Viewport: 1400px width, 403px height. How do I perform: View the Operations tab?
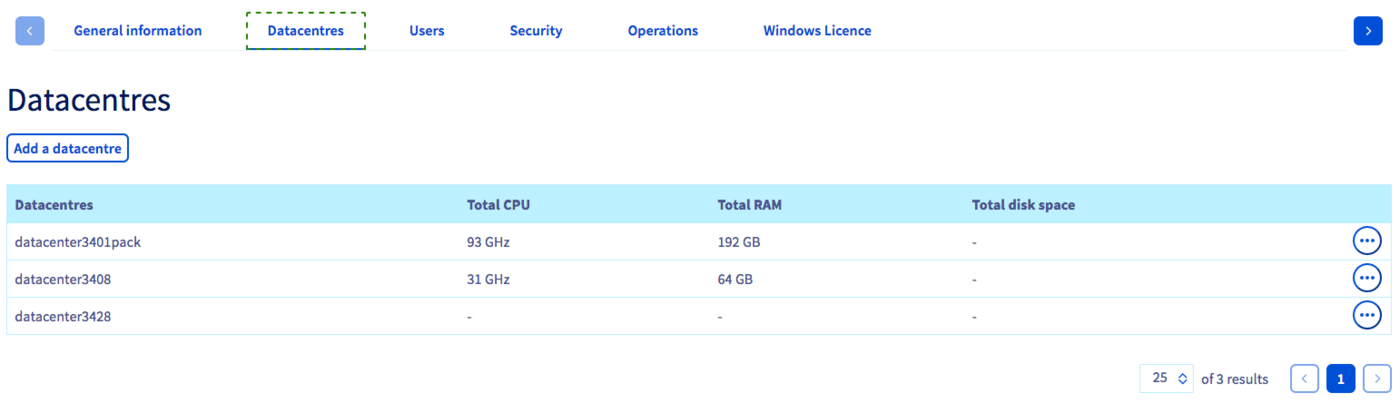click(x=663, y=31)
